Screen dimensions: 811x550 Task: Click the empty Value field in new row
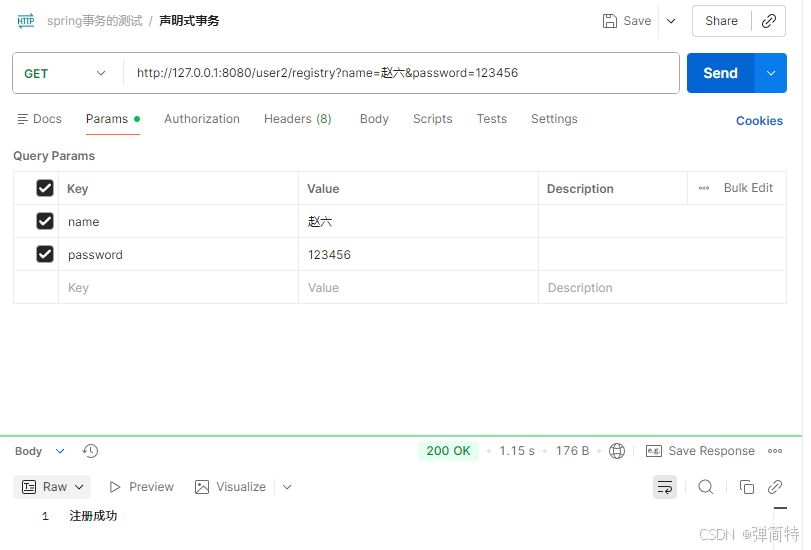(x=418, y=287)
